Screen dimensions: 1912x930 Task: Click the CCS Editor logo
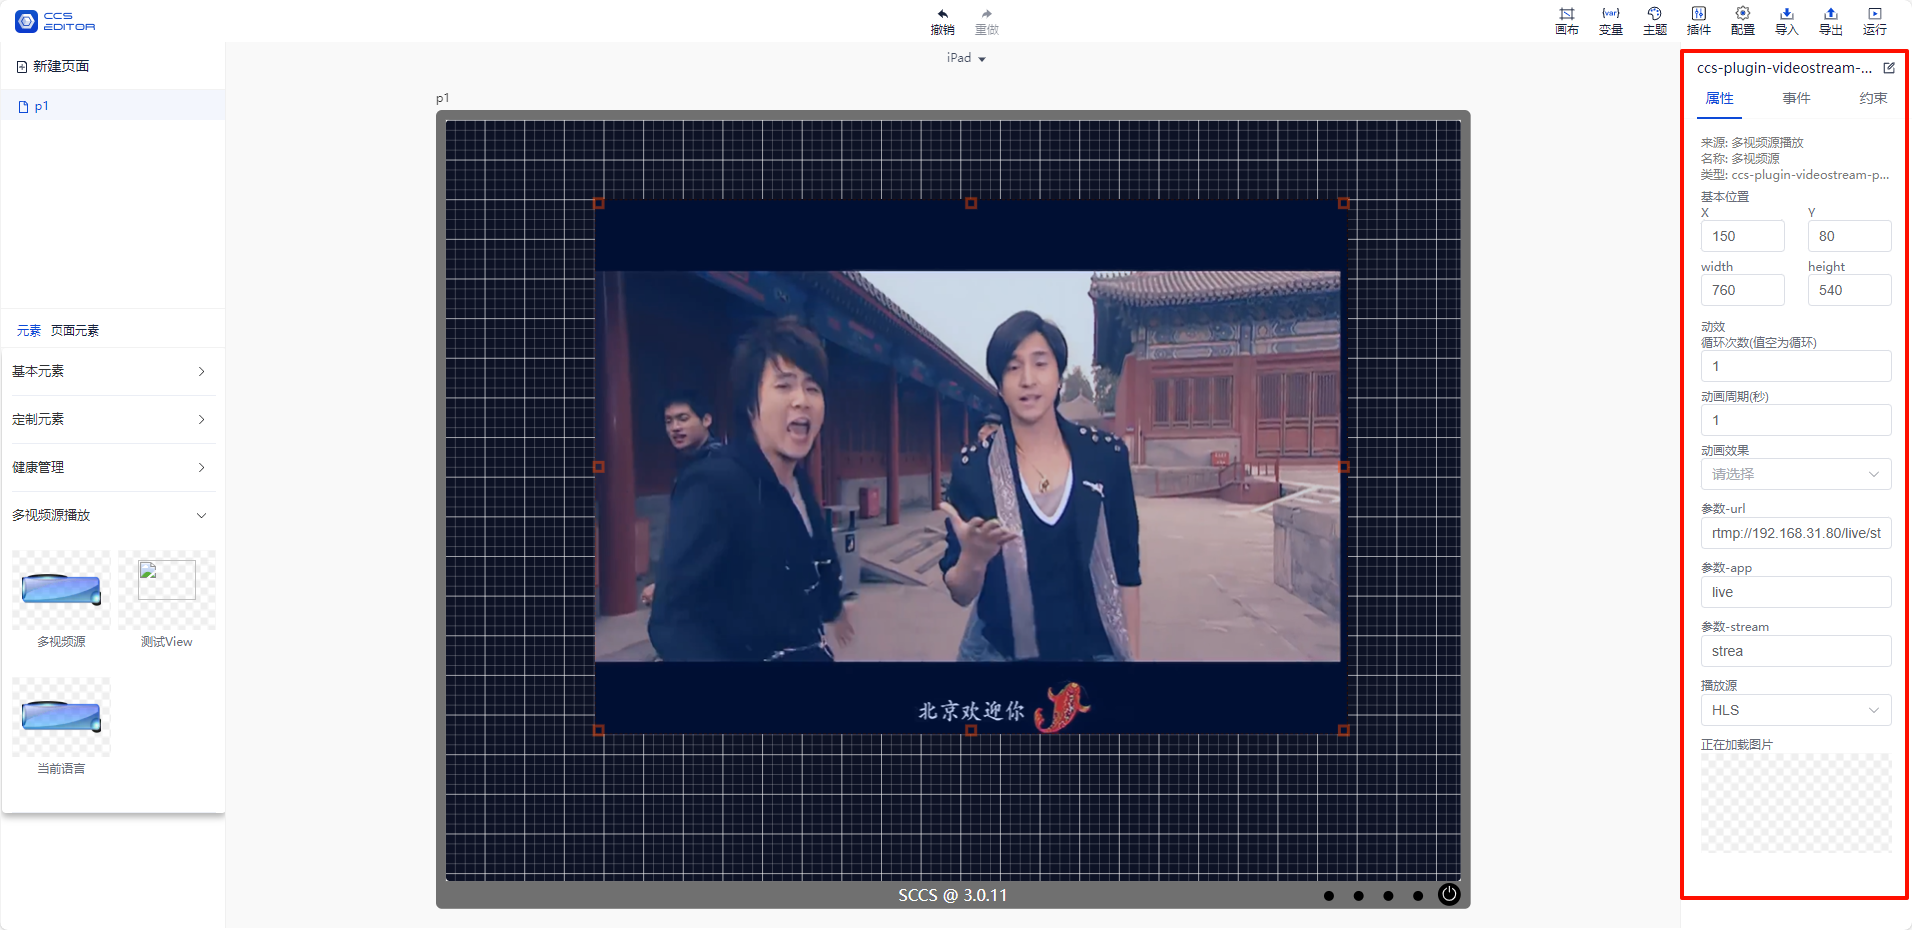click(x=55, y=21)
